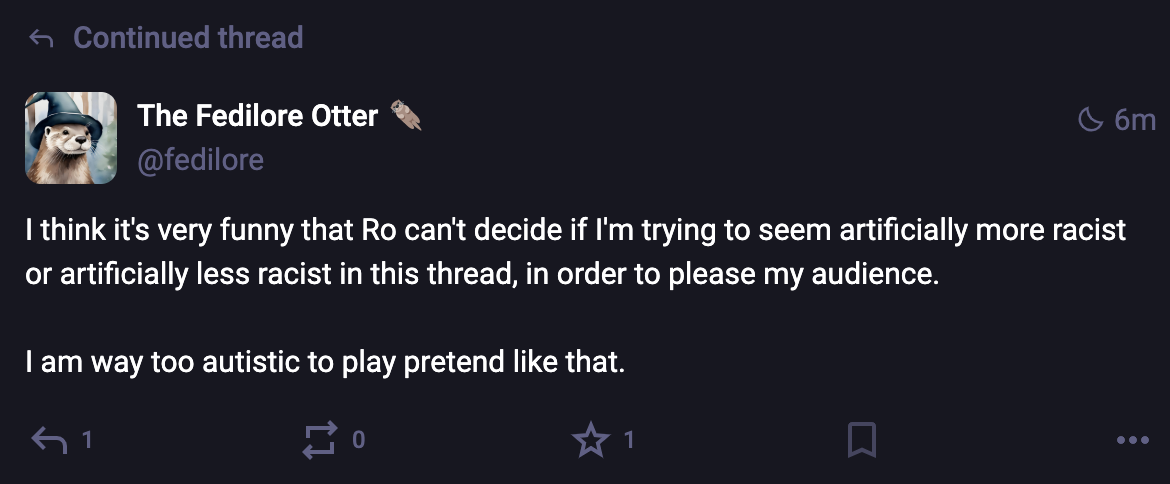Reply to the Fedilore Otter post
Screen dimensions: 1170x484
[49, 439]
